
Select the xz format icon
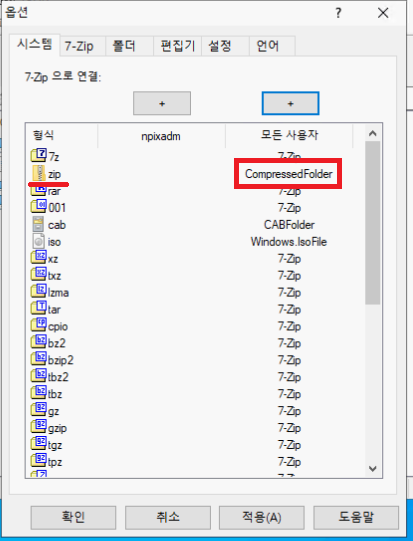tap(38, 257)
